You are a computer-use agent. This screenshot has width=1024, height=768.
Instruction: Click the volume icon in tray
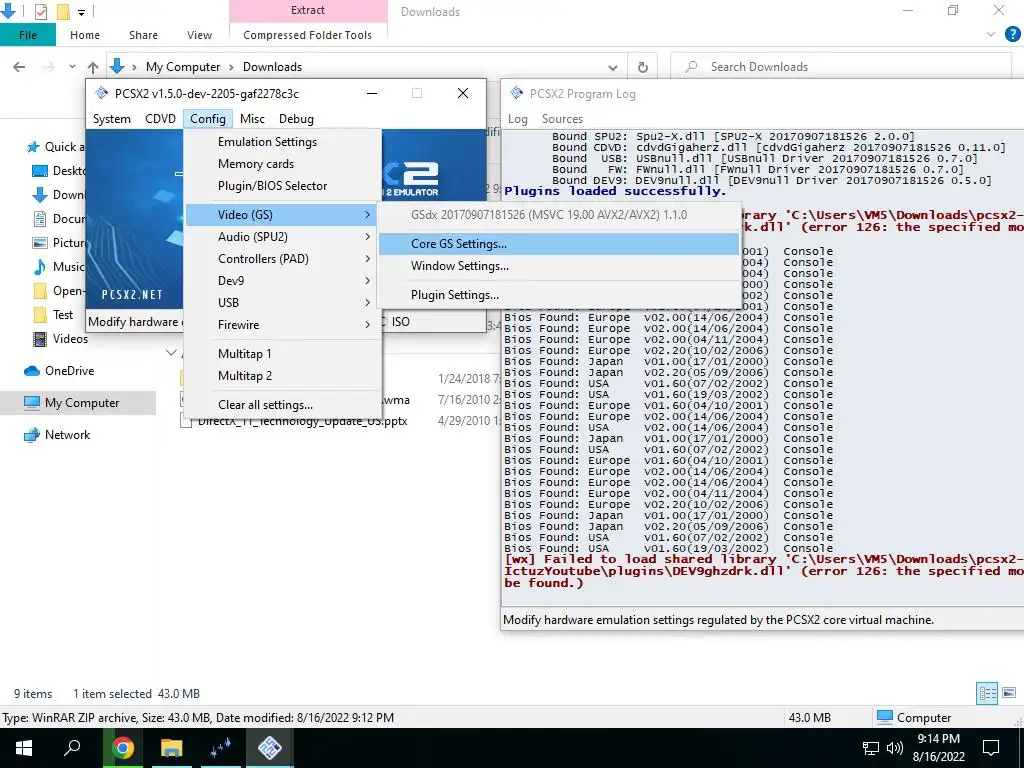click(x=895, y=748)
